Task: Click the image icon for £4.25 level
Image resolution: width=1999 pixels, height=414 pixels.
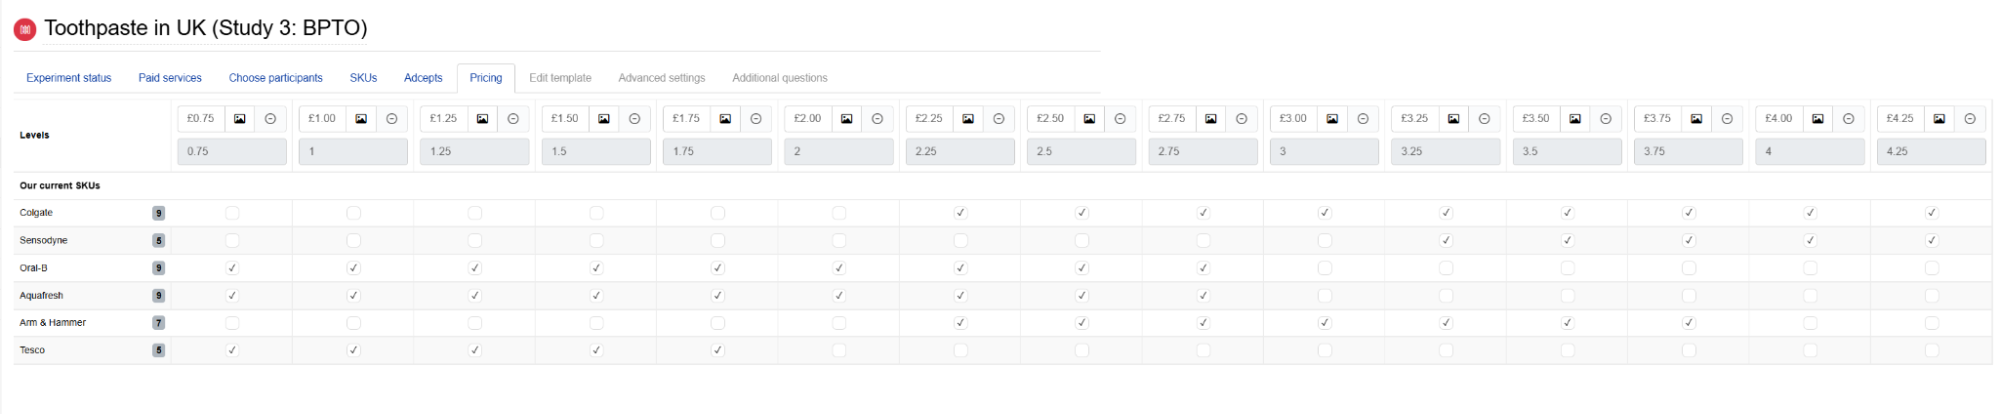Action: (x=1939, y=119)
